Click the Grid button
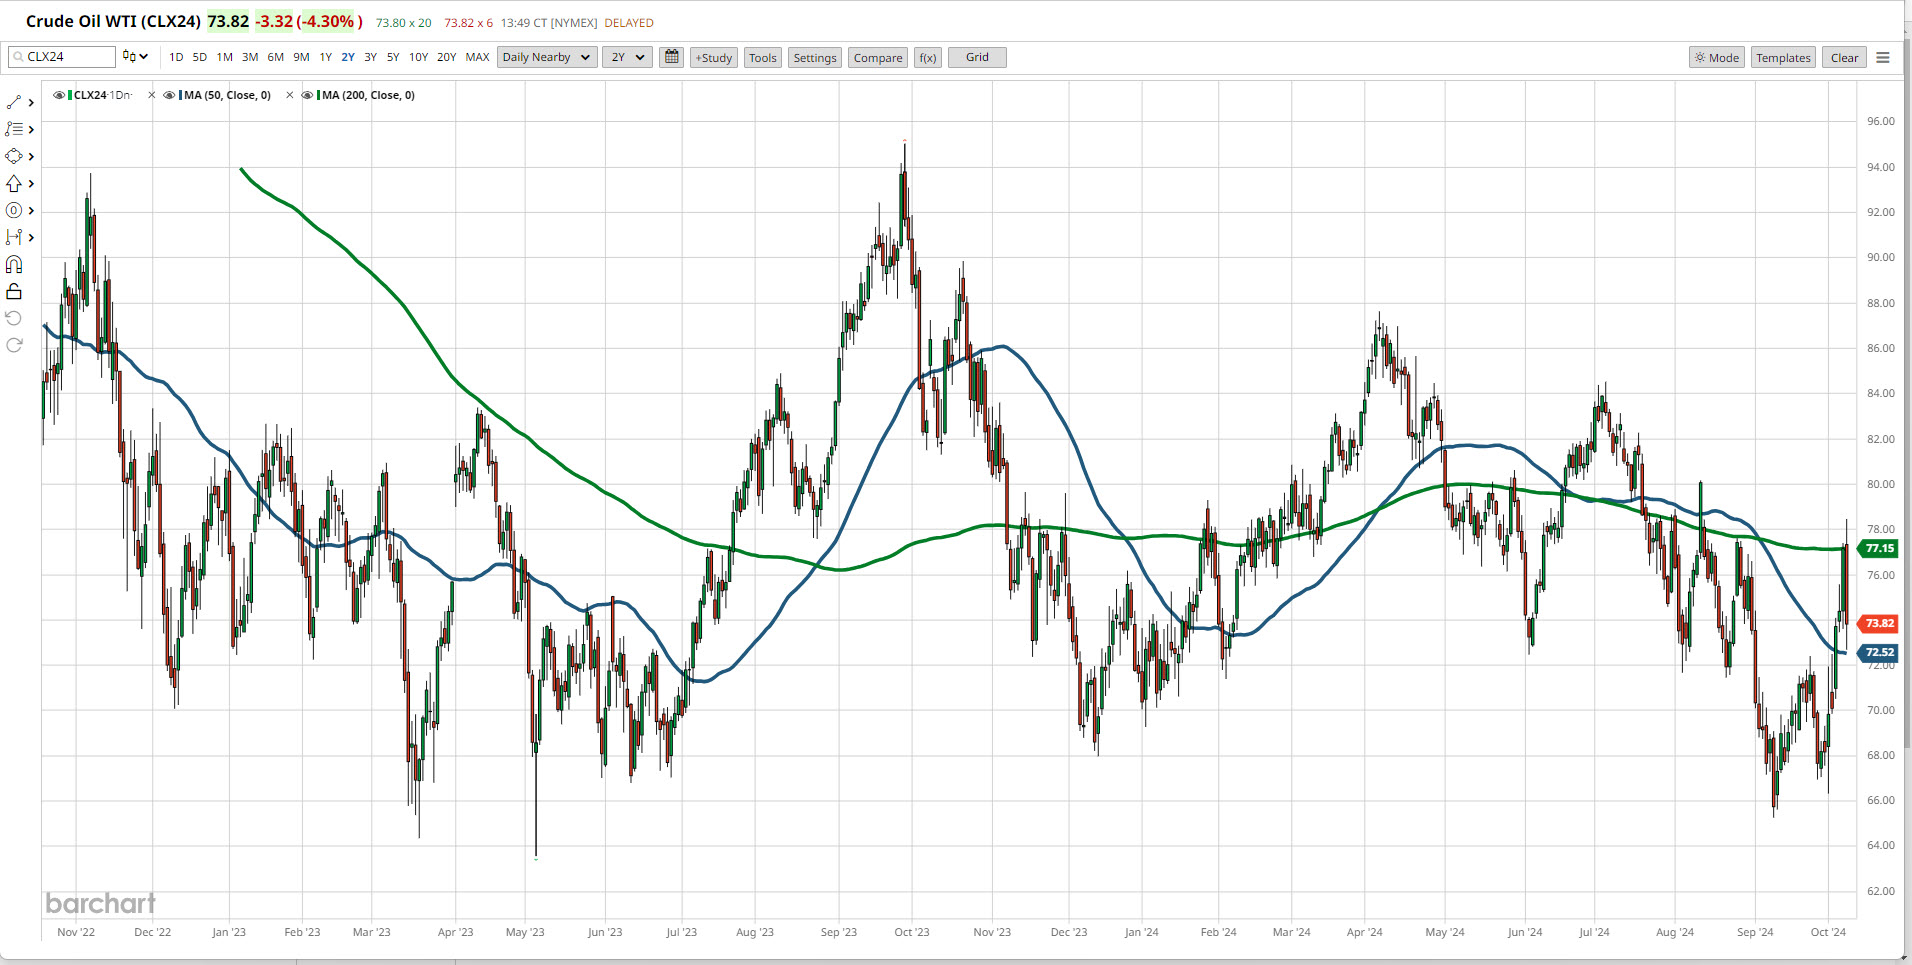The image size is (1912, 965). point(977,57)
